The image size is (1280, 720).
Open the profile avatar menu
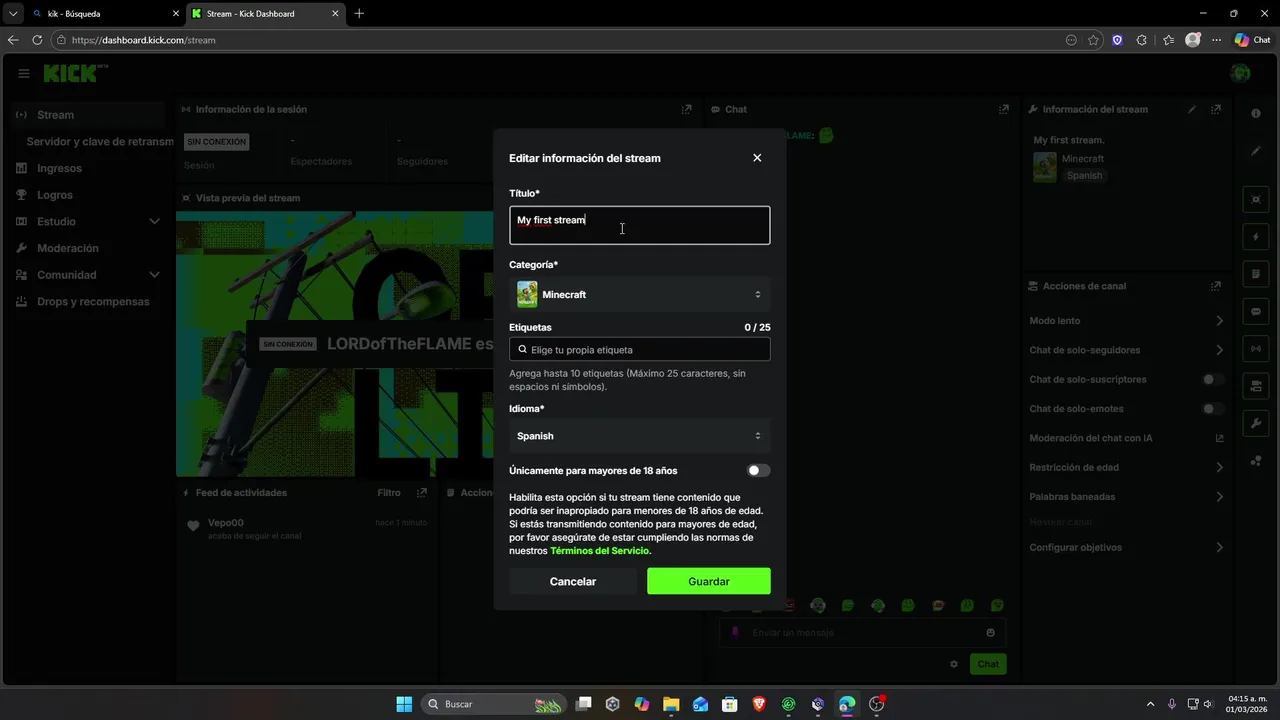click(1240, 73)
